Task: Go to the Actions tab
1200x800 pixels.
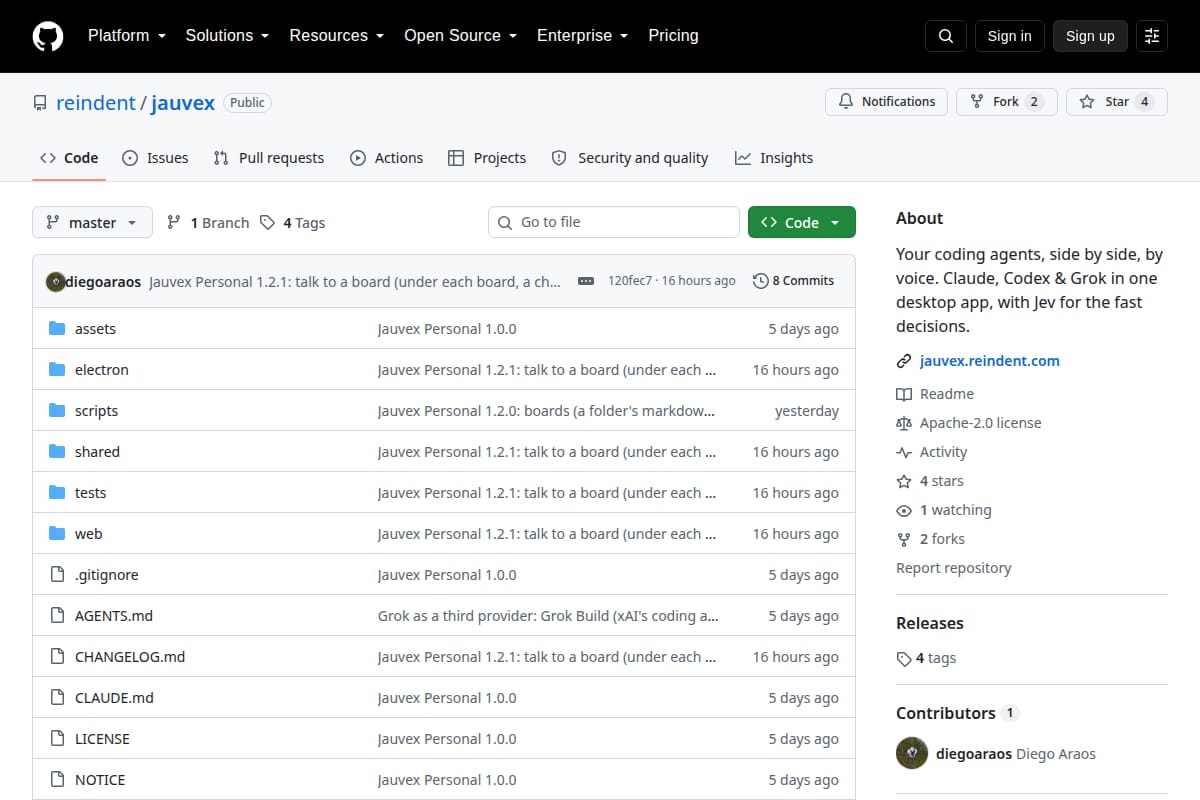Action: [x=386, y=158]
